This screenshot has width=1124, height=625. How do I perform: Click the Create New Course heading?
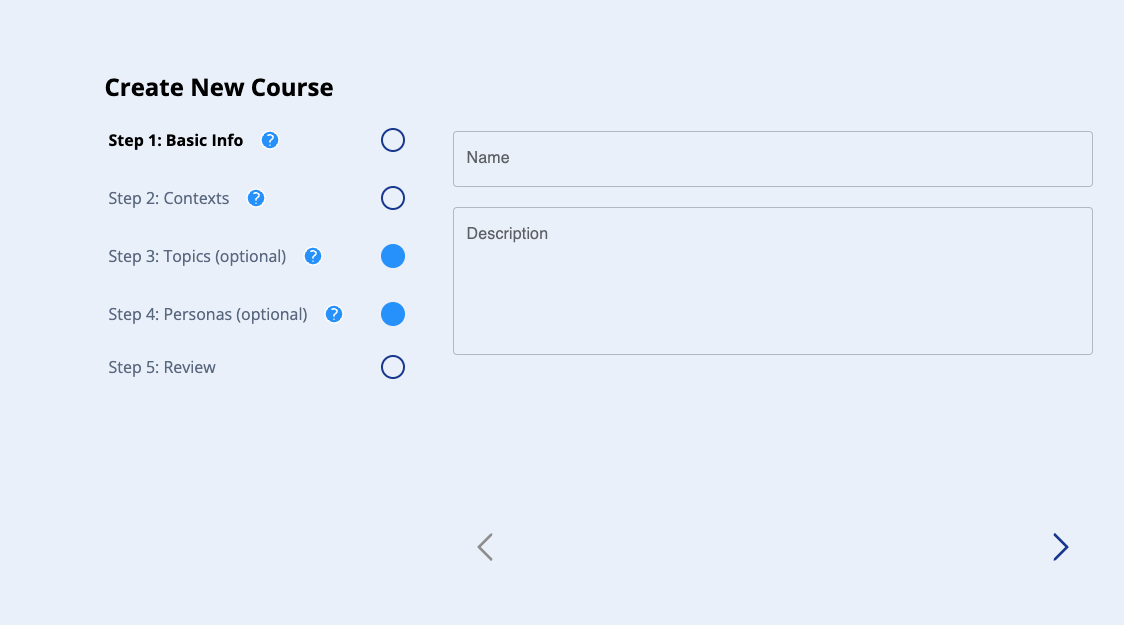(219, 88)
